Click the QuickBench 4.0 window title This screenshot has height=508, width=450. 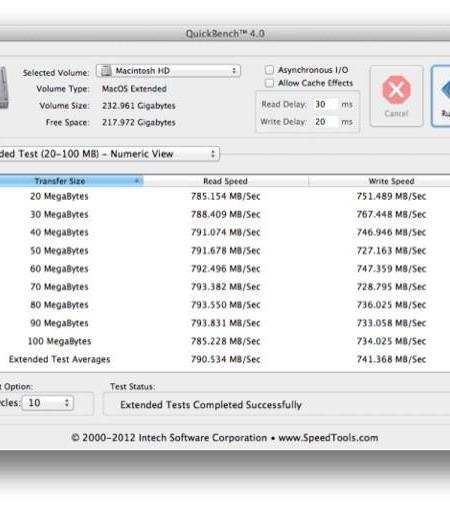pyautogui.click(x=225, y=34)
